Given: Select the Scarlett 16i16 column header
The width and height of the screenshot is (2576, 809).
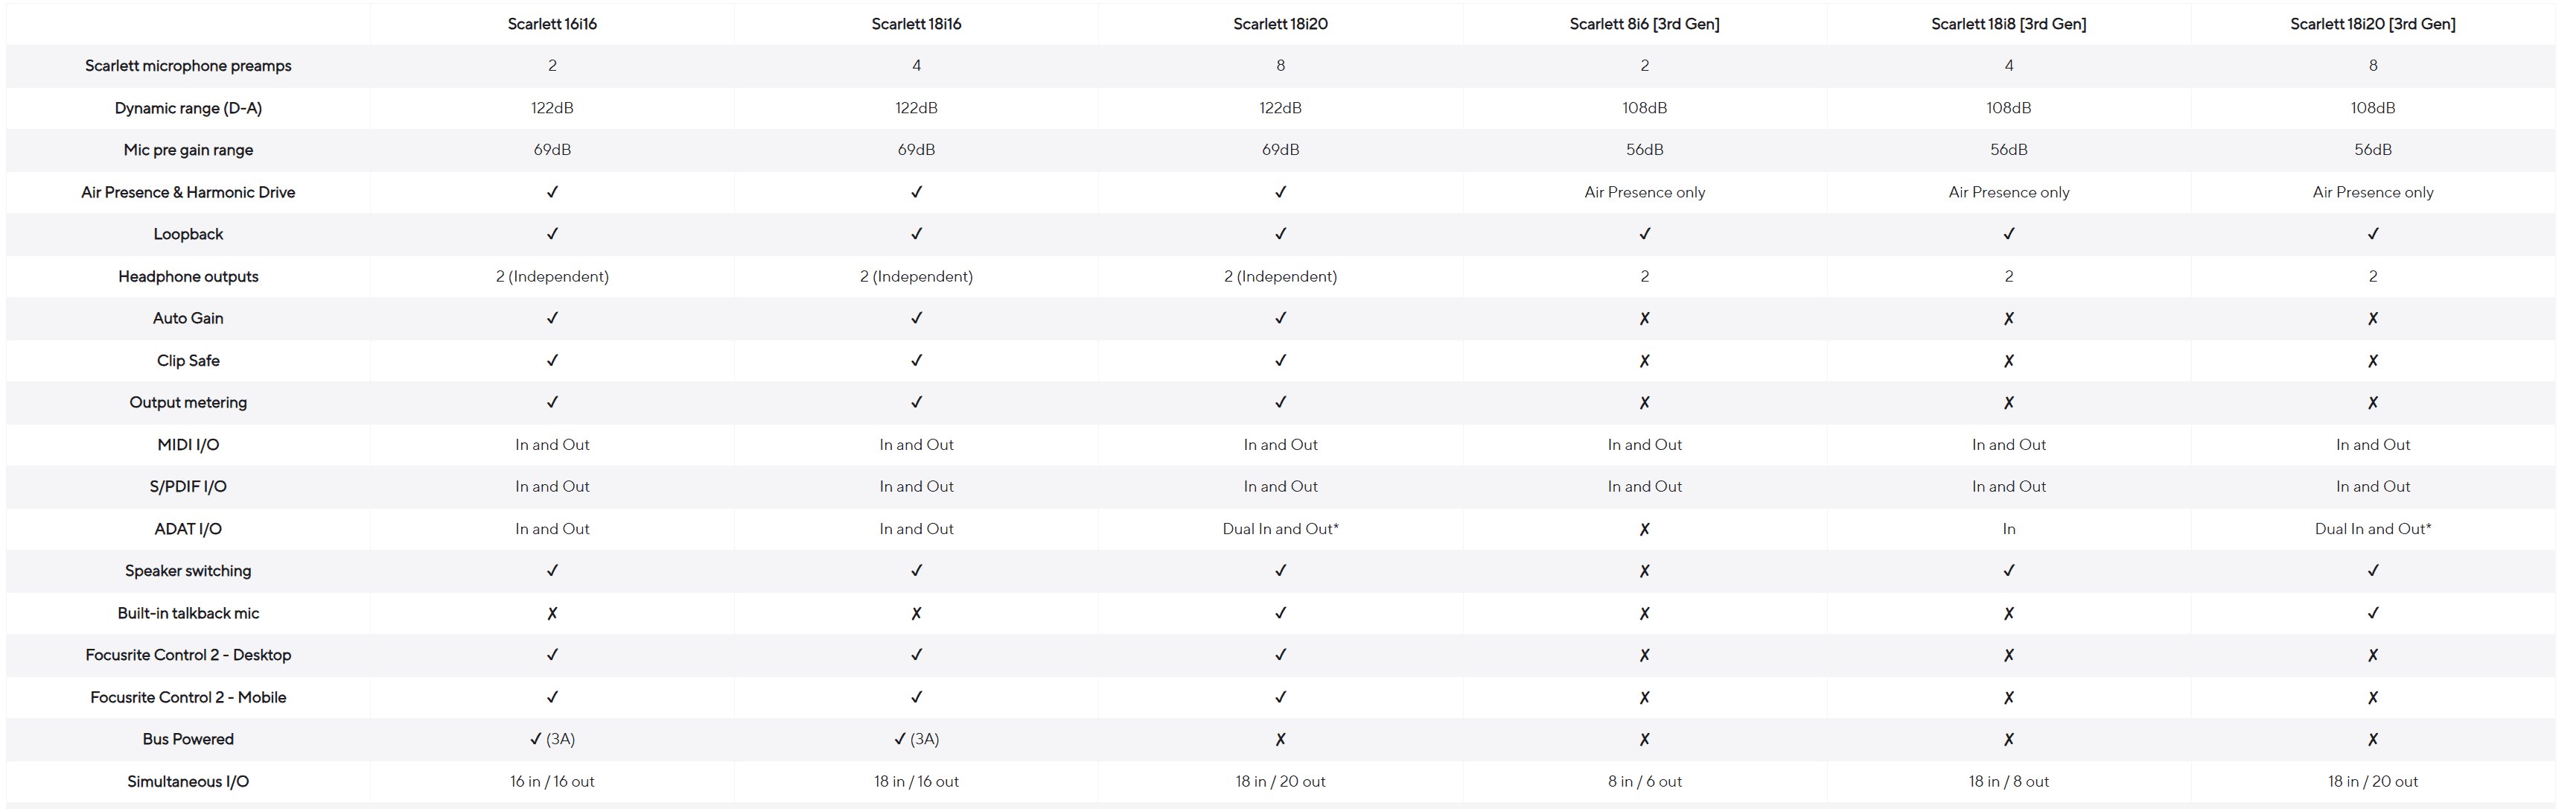Looking at the screenshot, I should pos(552,24).
